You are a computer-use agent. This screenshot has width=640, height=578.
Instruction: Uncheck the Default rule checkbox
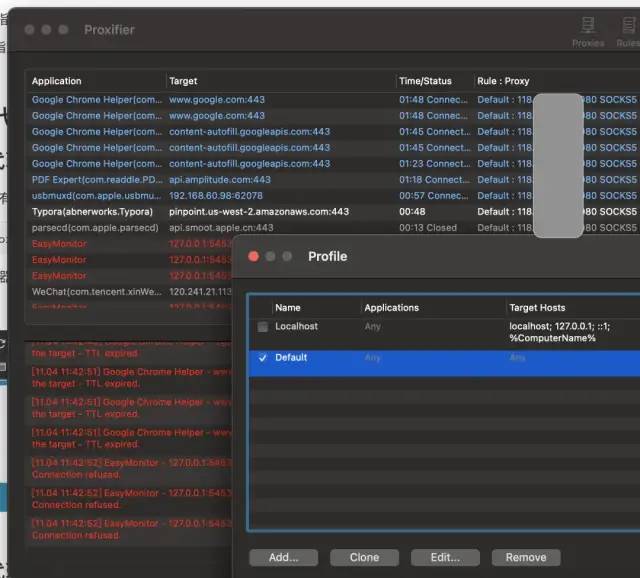click(x=262, y=358)
